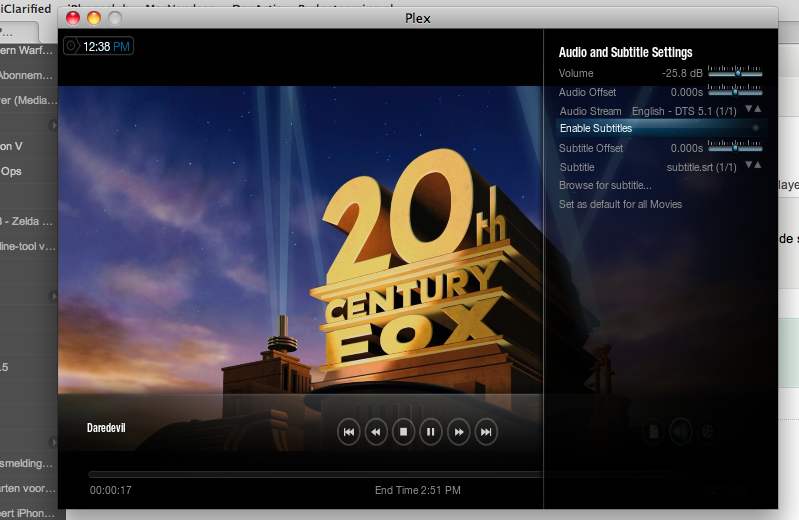Image resolution: width=799 pixels, height=520 pixels.
Task: Select 'Abonnem...' row in background sidebar
Action: 26,75
